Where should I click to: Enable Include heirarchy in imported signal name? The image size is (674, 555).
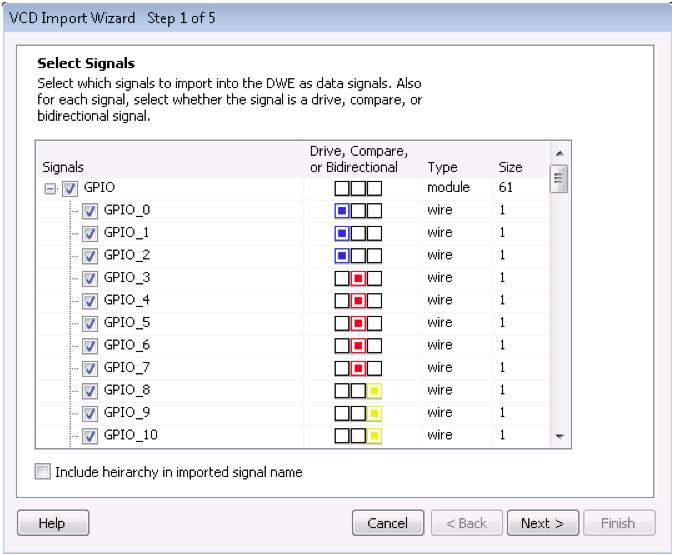42,471
